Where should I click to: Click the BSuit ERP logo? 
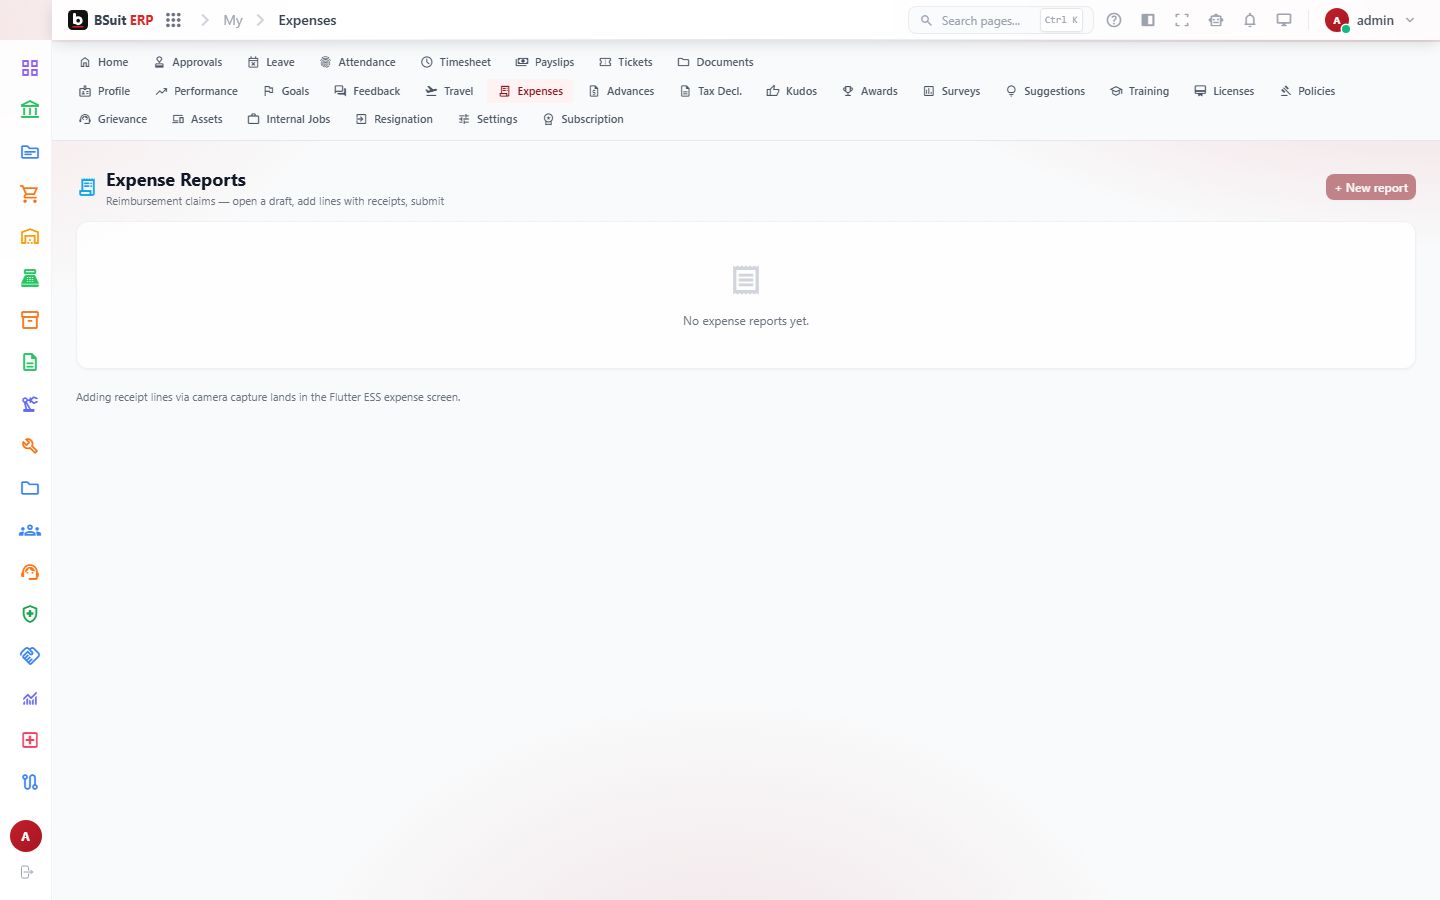(111, 20)
